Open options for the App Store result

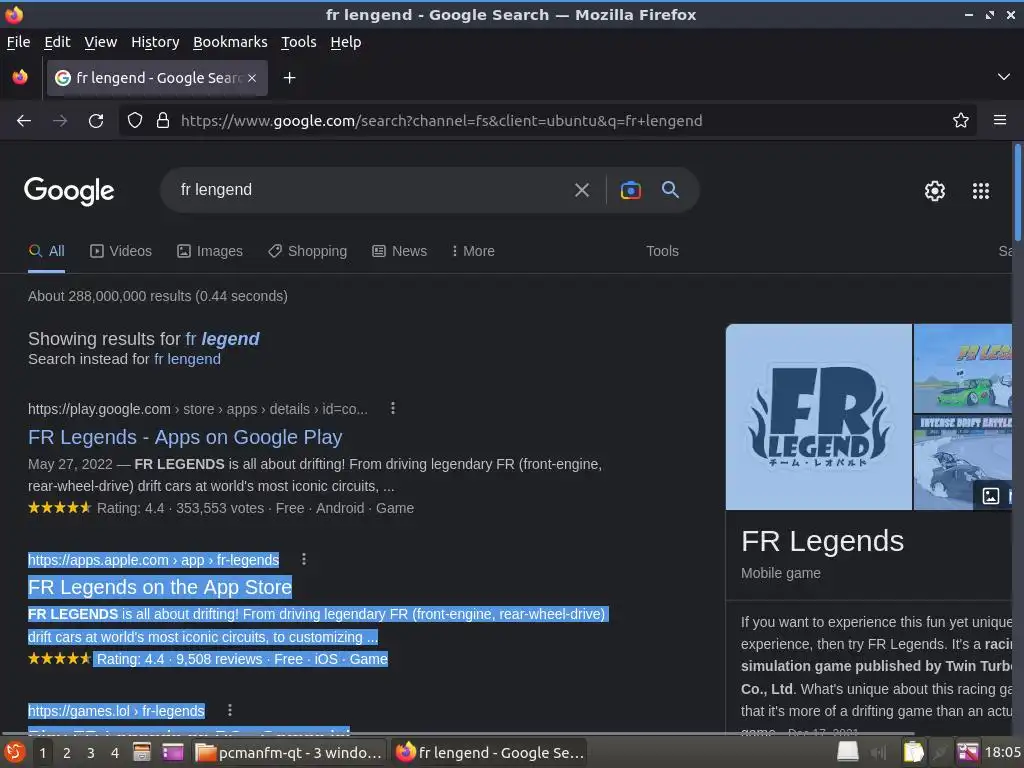coord(304,559)
